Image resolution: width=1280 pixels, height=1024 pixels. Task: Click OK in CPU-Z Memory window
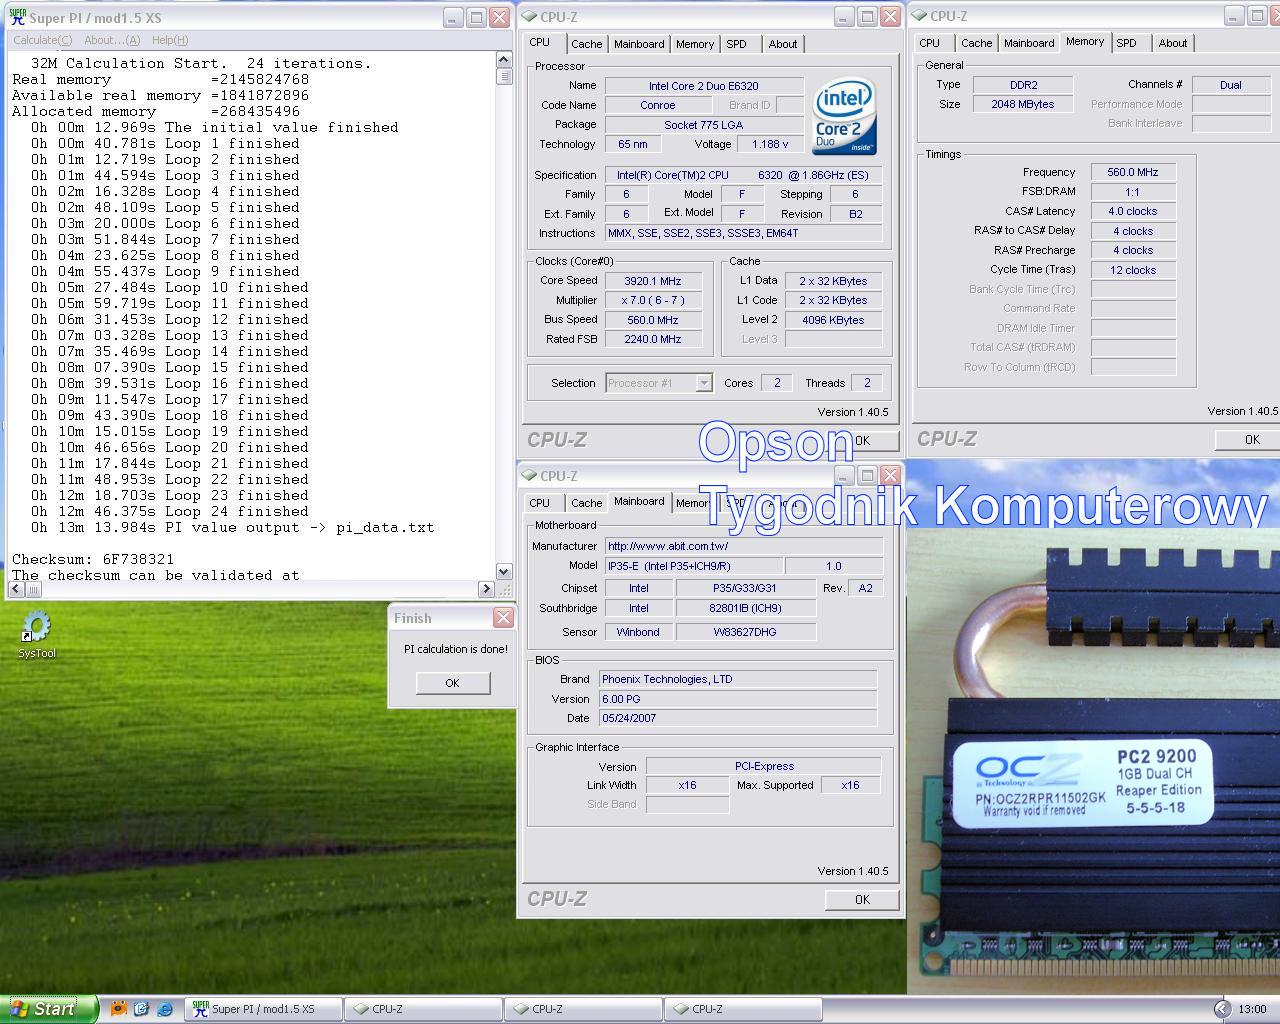click(x=1247, y=440)
